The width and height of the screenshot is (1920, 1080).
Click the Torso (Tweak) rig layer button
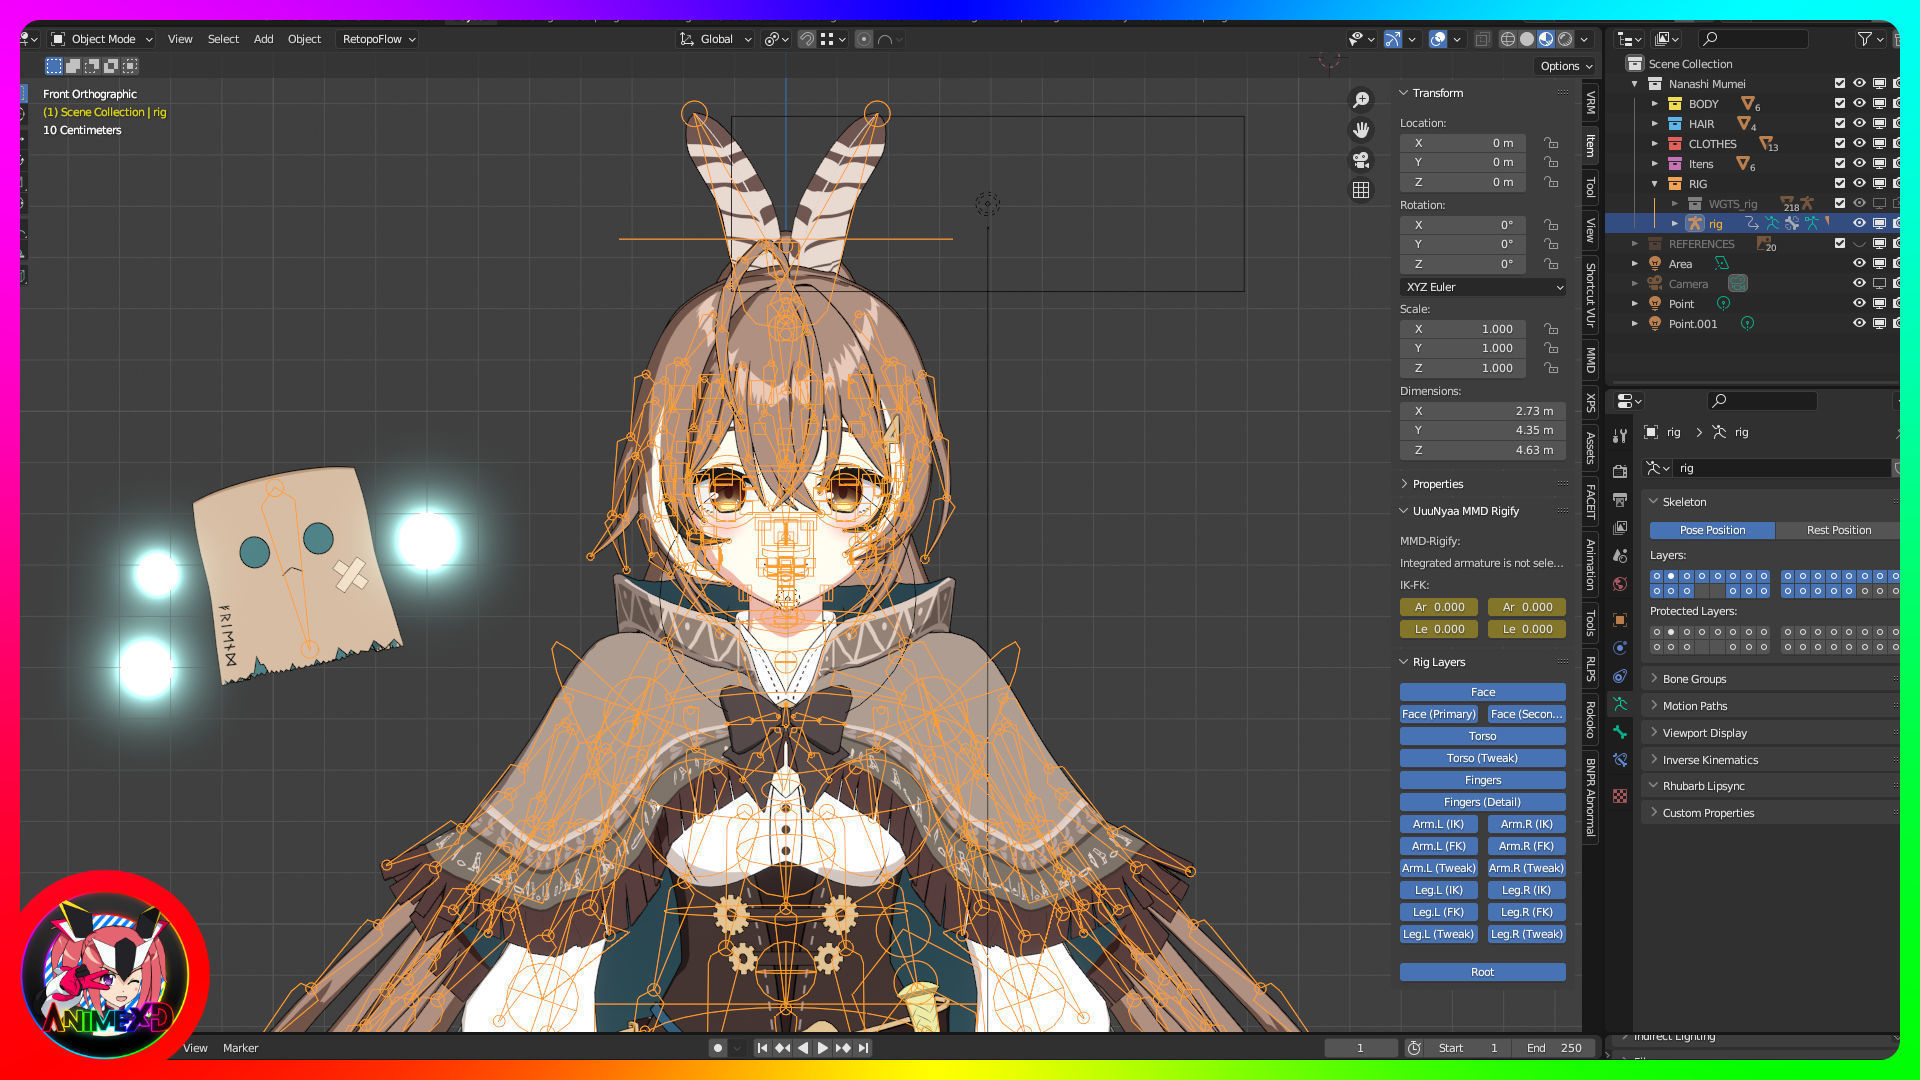[1483, 758]
